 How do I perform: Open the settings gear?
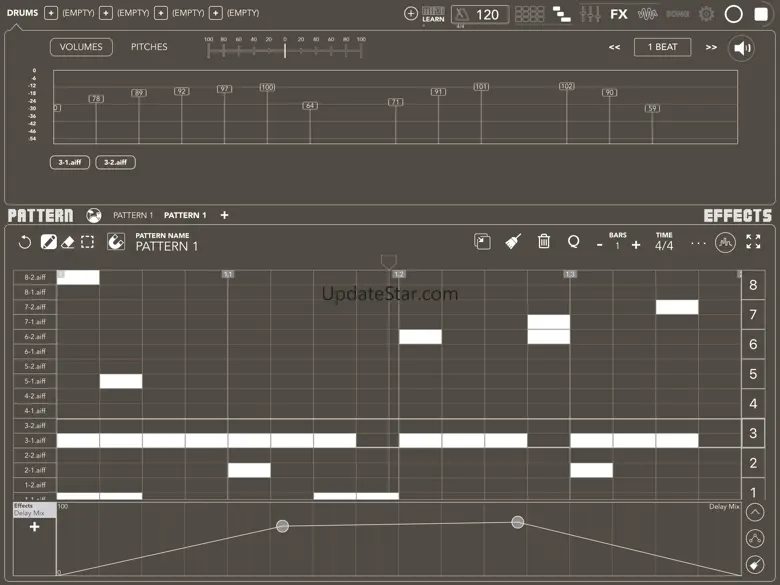pos(707,14)
